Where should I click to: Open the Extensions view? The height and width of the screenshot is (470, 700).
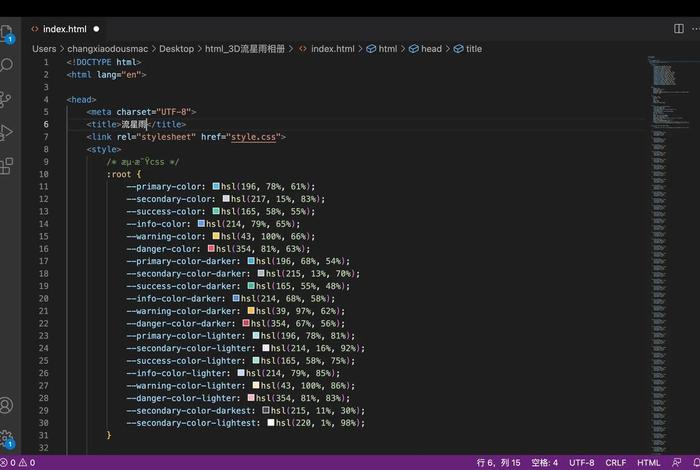(x=6, y=166)
